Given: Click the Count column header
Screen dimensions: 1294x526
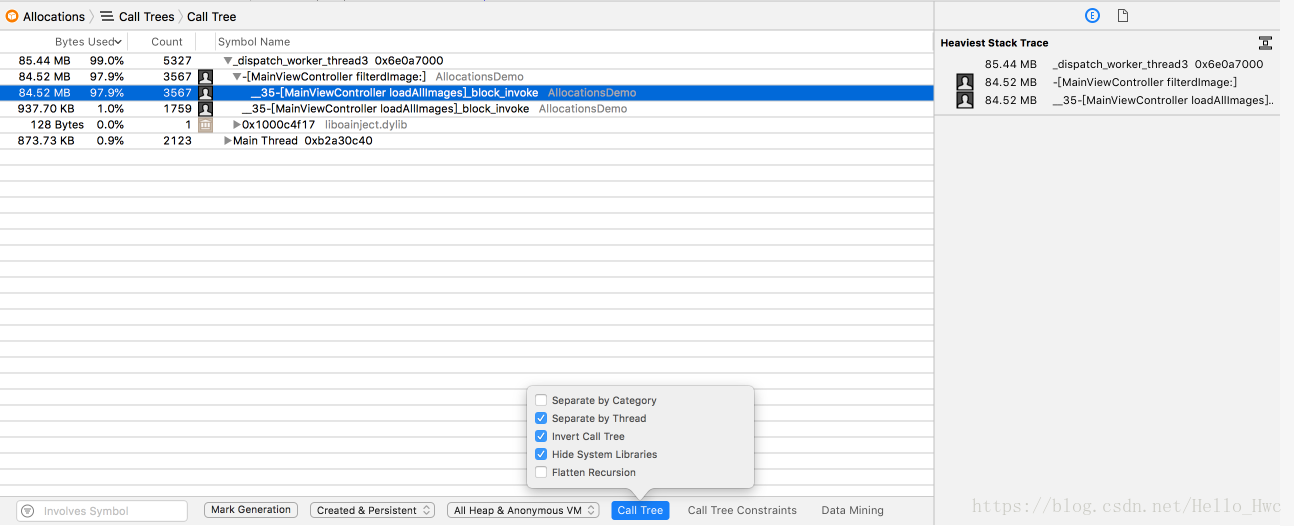Looking at the screenshot, I should point(167,42).
